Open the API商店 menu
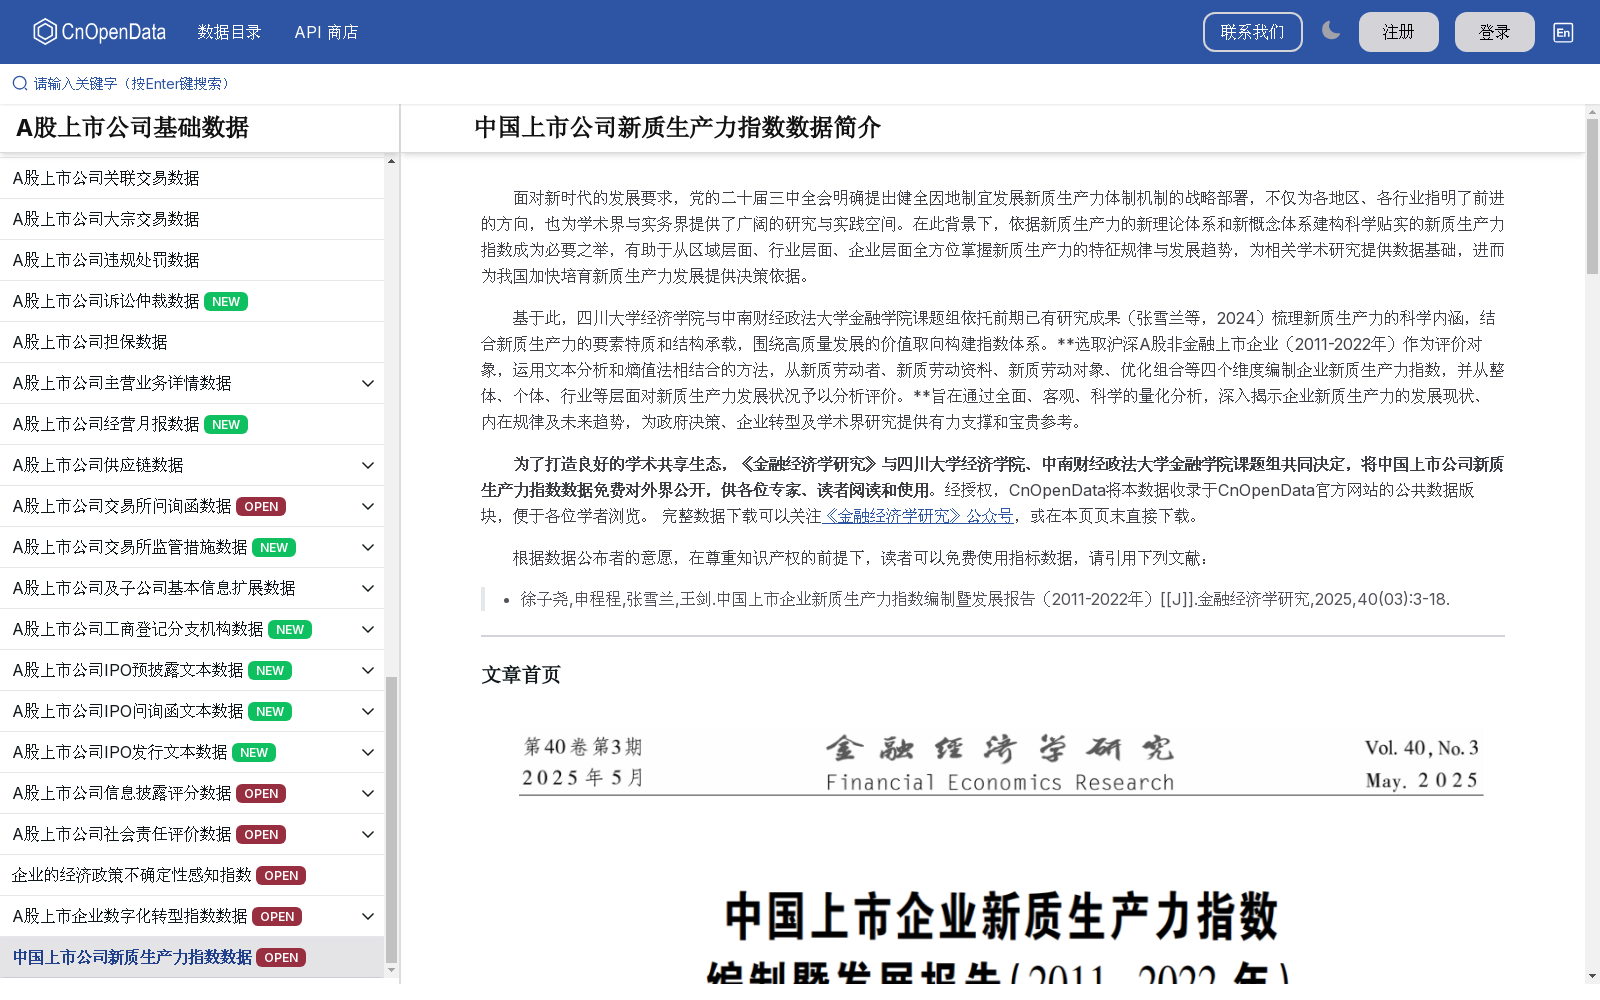The width and height of the screenshot is (1600, 1000). 325,31
